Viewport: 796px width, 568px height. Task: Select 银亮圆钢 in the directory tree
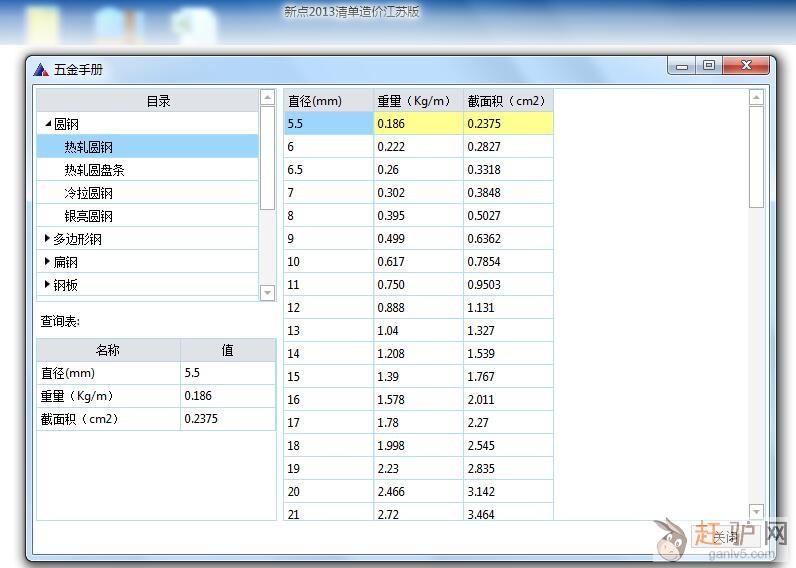[88, 216]
